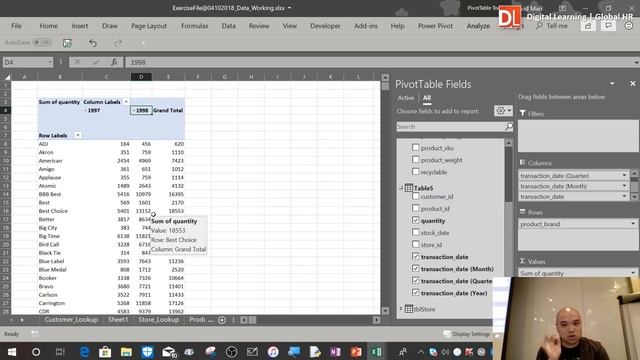Open OneNote from taskbar

tap(335, 351)
